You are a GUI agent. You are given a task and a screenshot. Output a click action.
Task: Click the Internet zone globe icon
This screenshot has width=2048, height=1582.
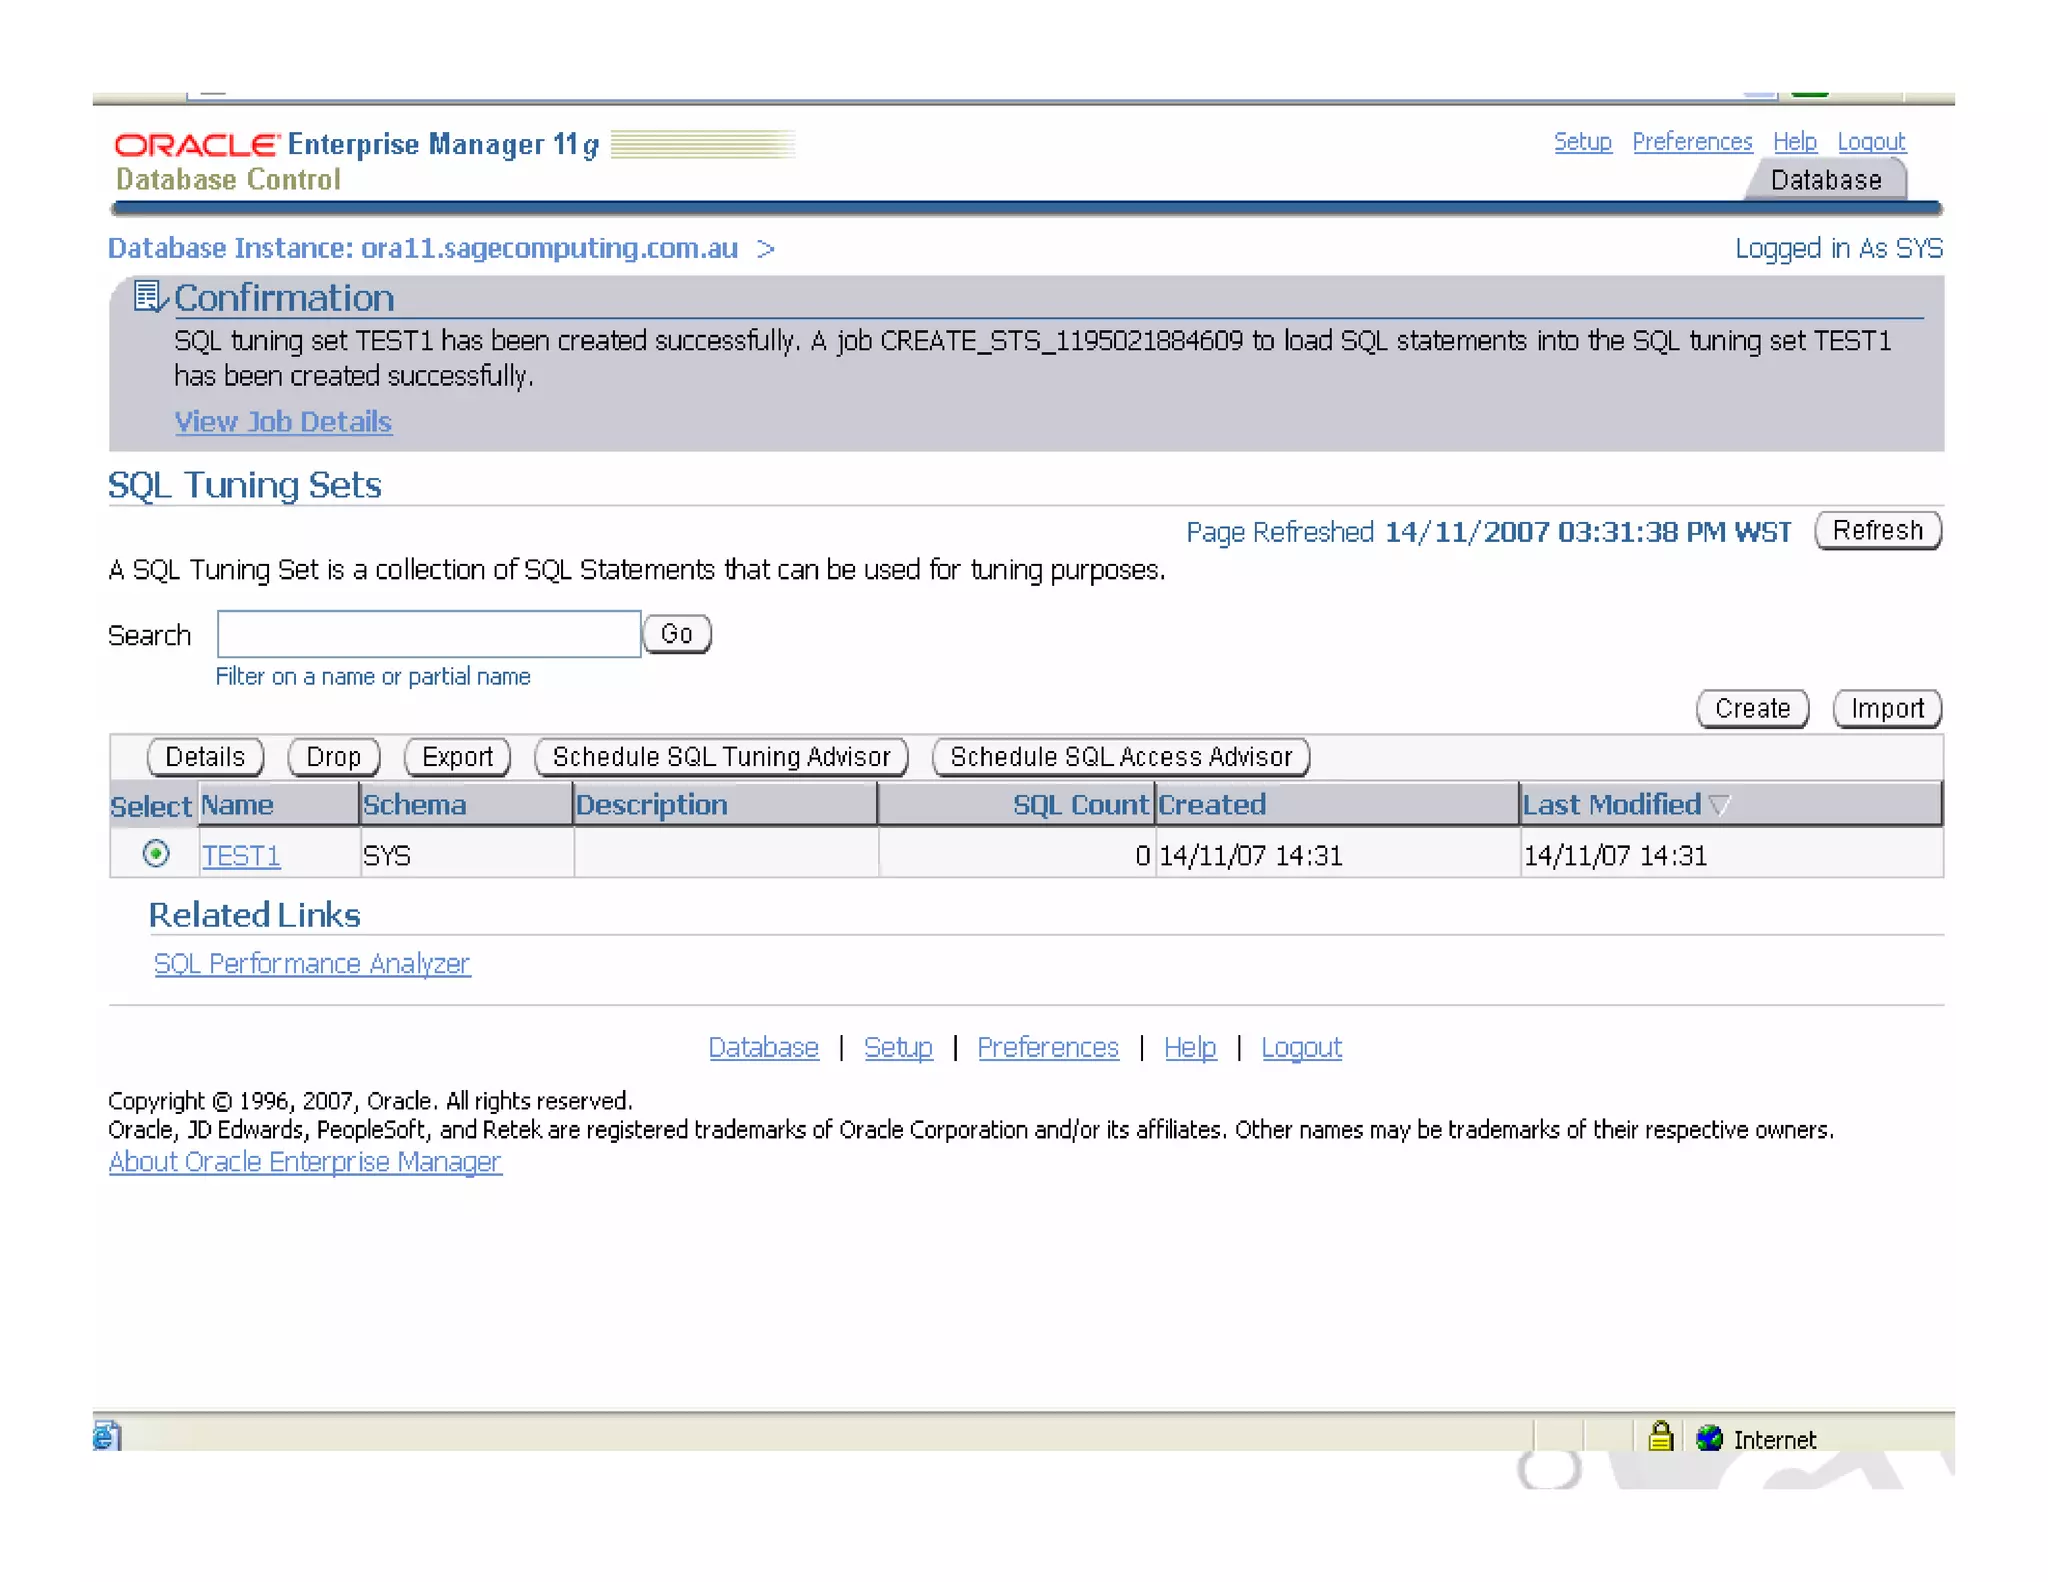1710,1438
